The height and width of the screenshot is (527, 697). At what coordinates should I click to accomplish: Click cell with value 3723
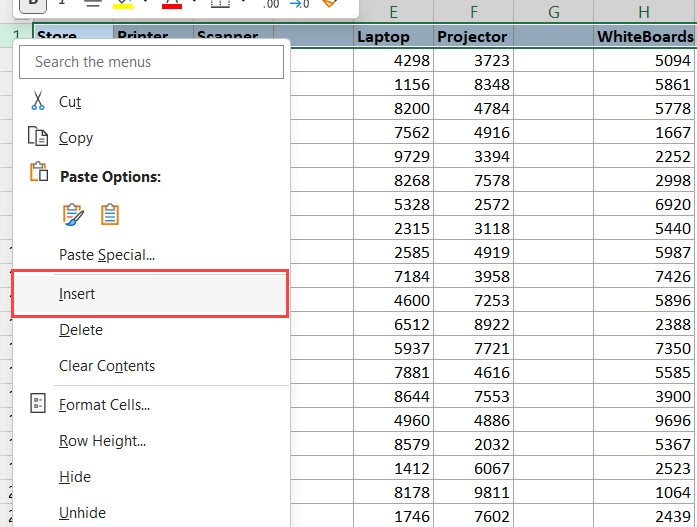tap(473, 60)
